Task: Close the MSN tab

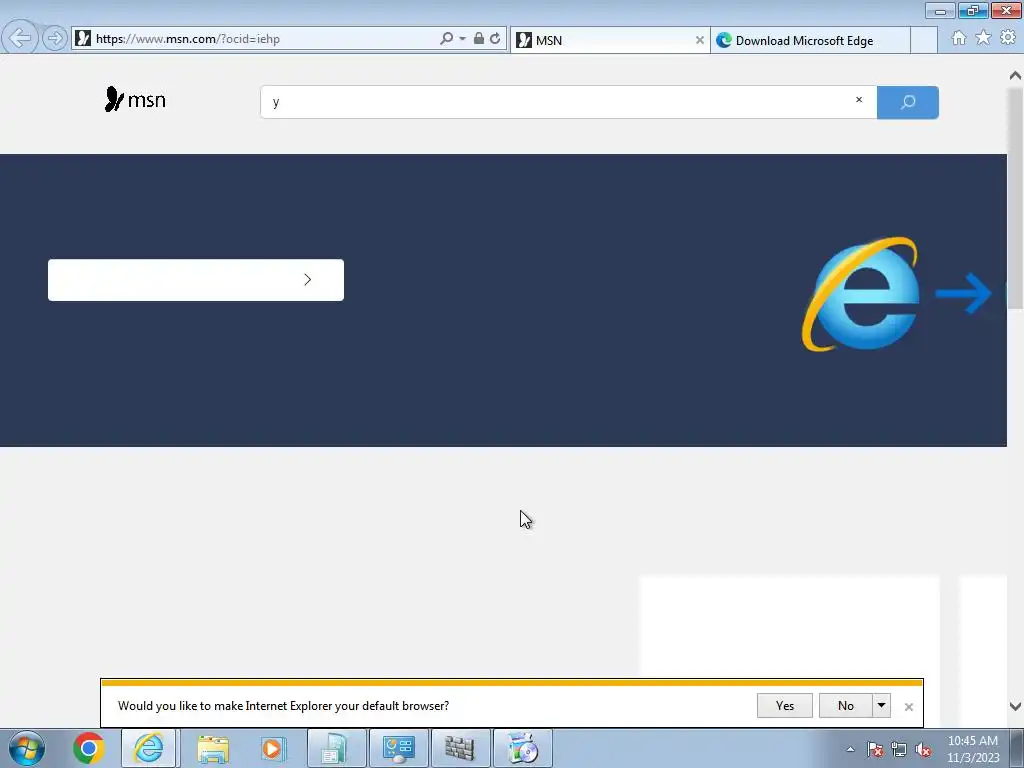Action: click(699, 40)
